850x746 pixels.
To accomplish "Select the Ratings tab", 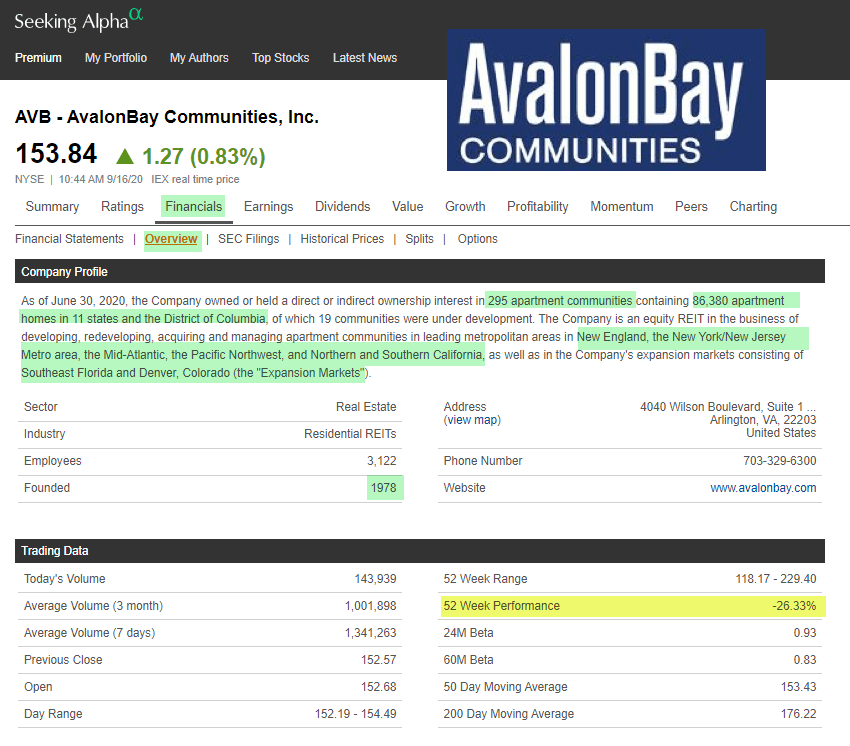I will (122, 207).
